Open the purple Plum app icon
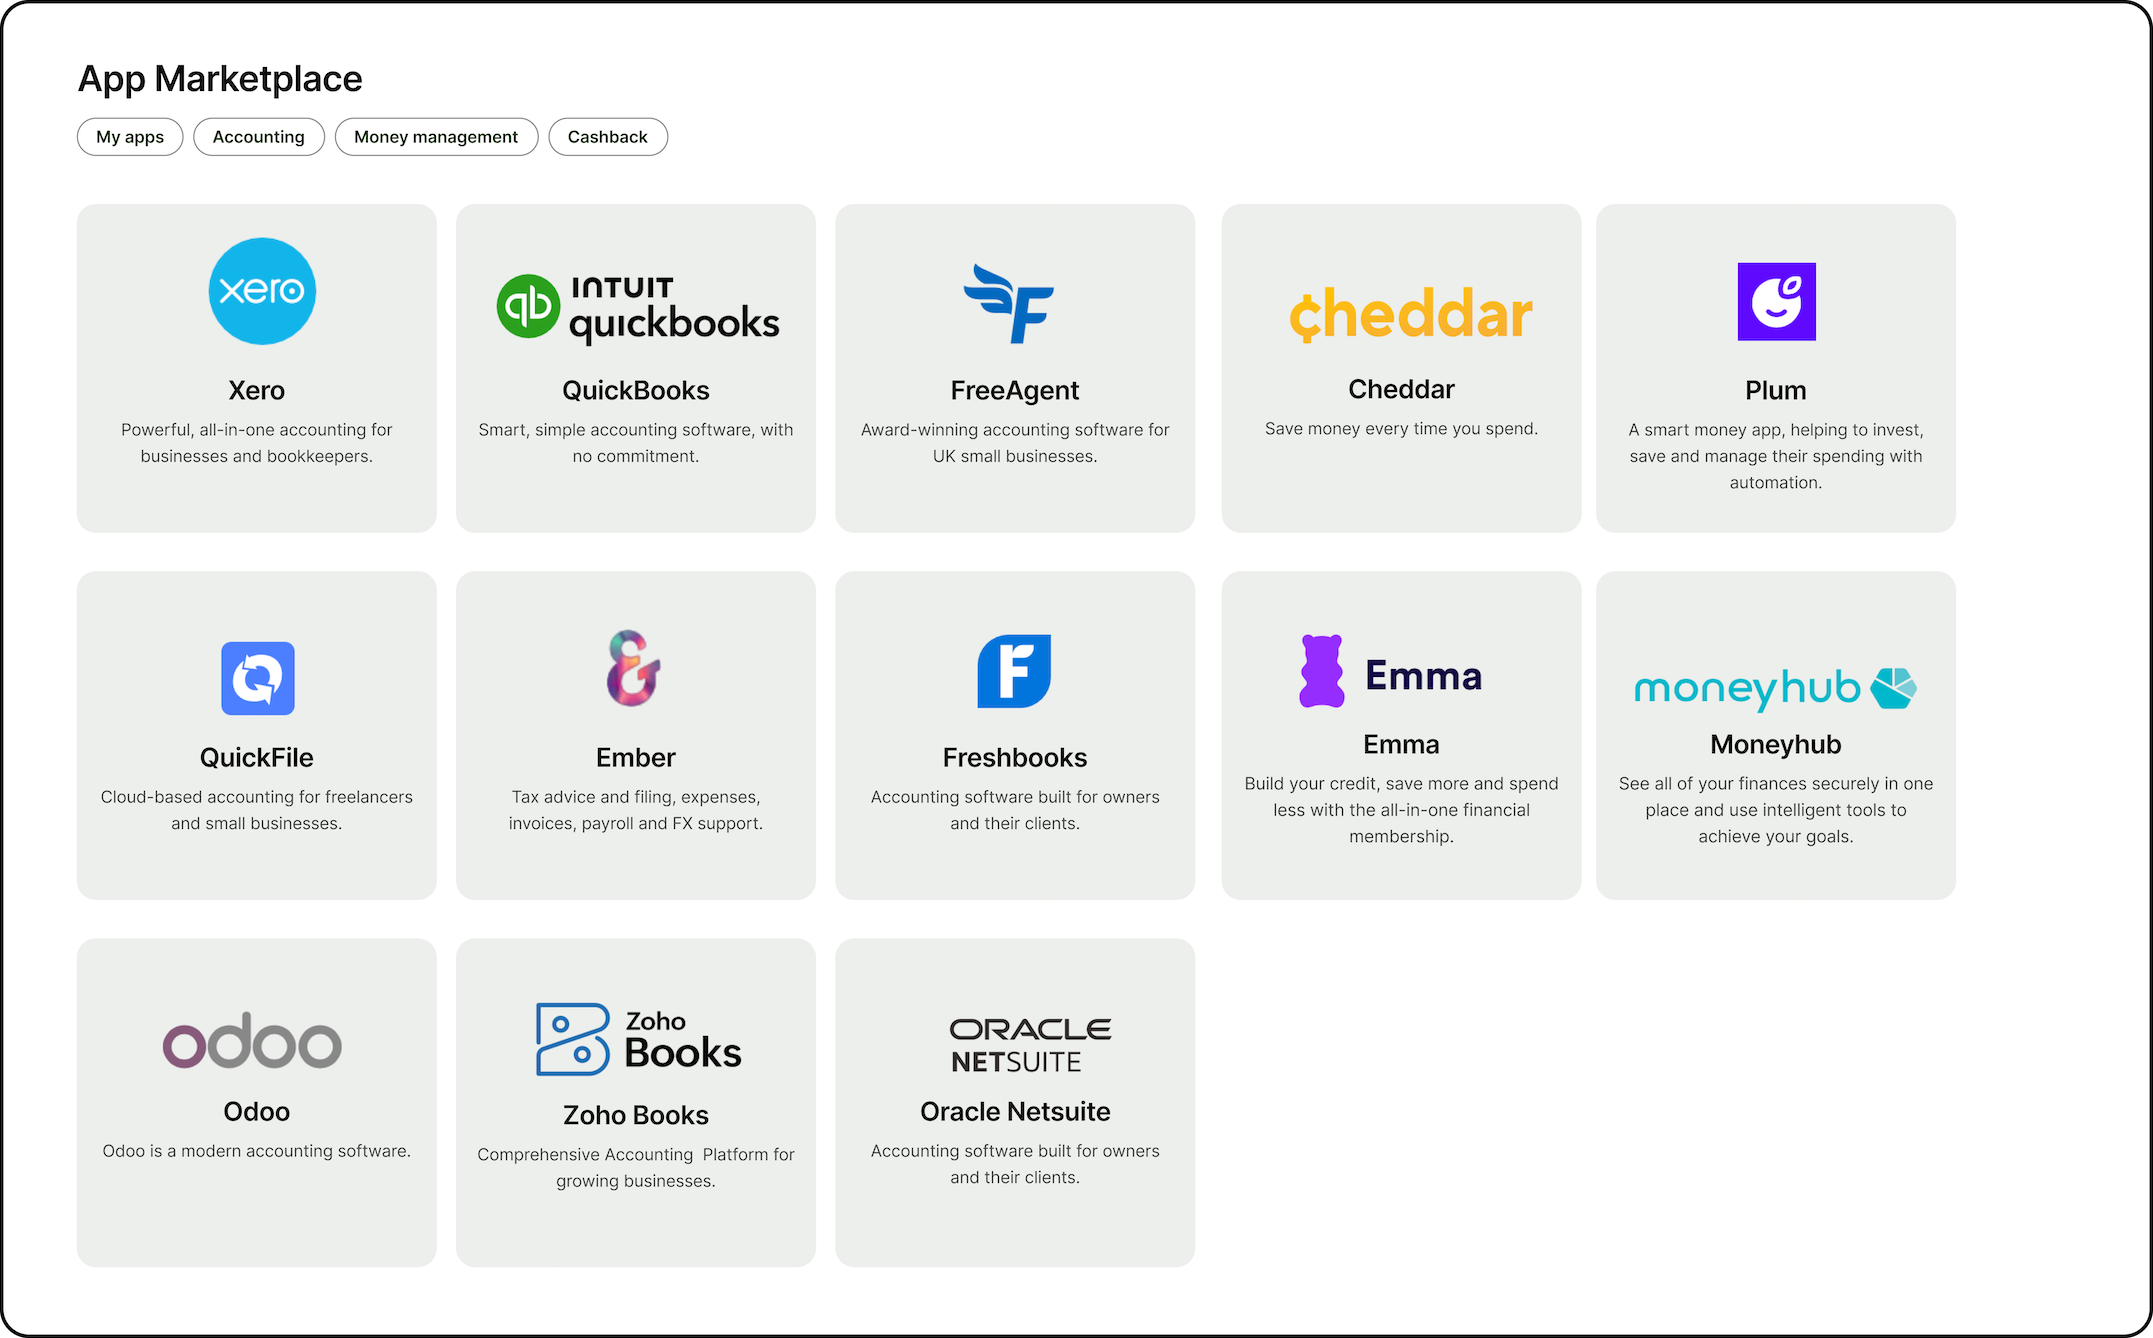Viewport: 2153px width, 1338px height. pyautogui.click(x=1776, y=302)
